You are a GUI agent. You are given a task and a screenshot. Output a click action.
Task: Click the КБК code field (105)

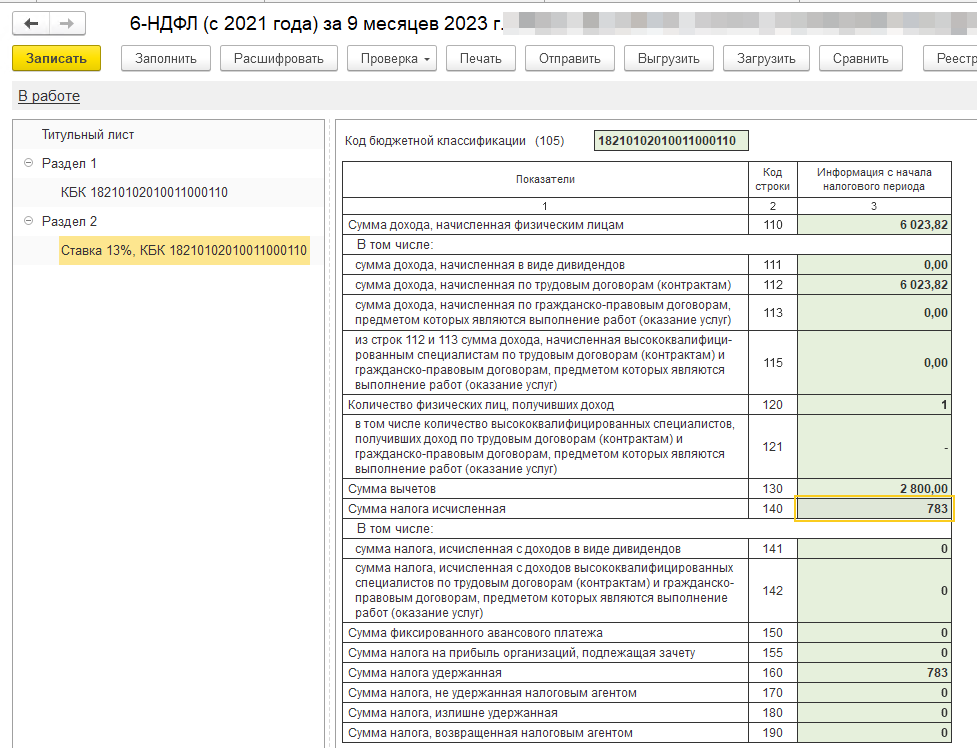(x=671, y=141)
